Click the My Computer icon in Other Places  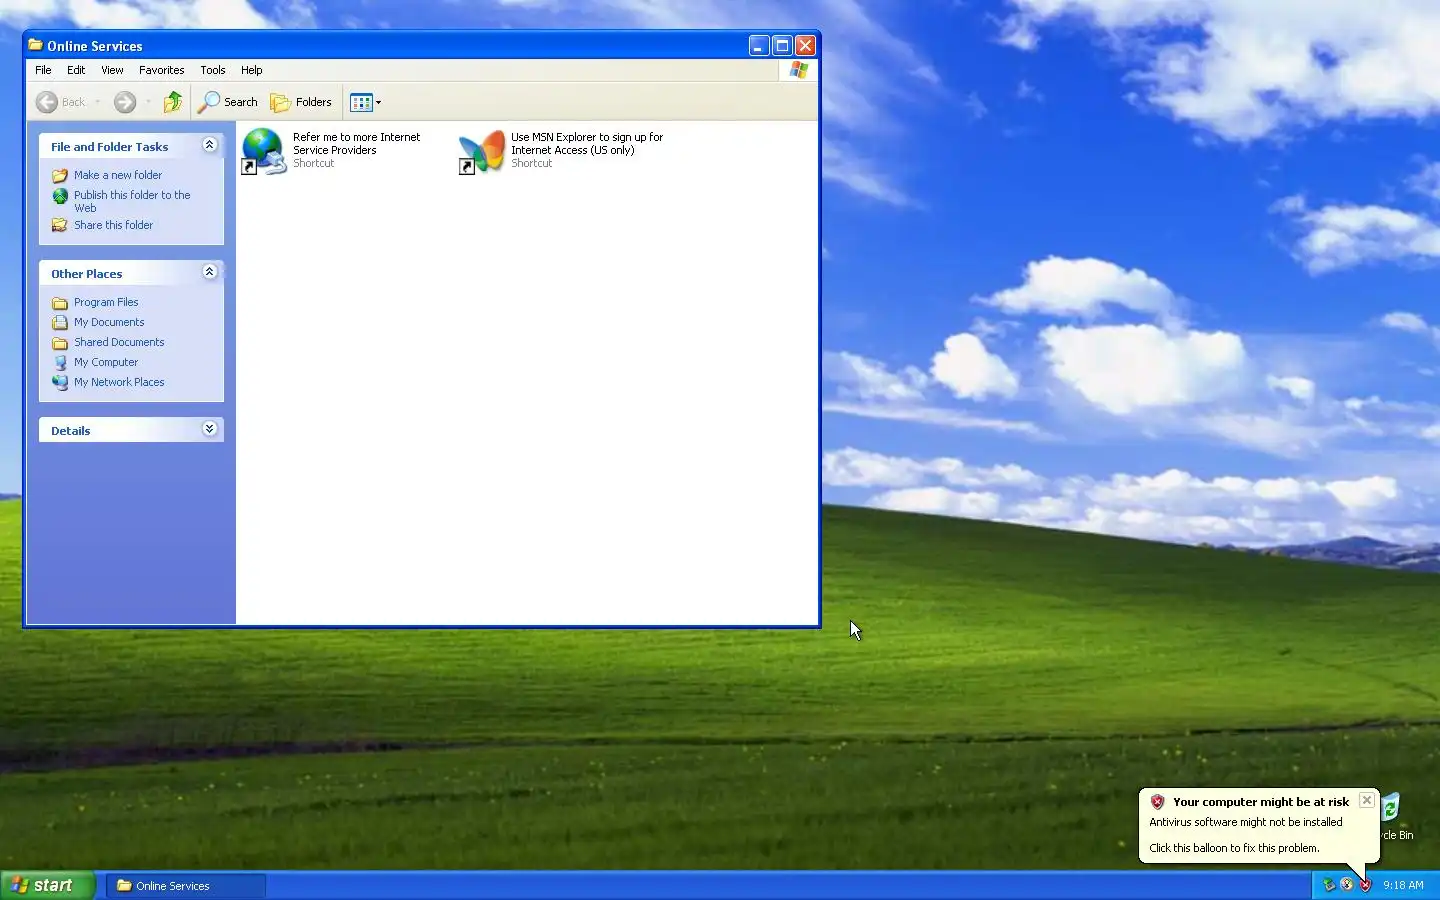(60, 362)
